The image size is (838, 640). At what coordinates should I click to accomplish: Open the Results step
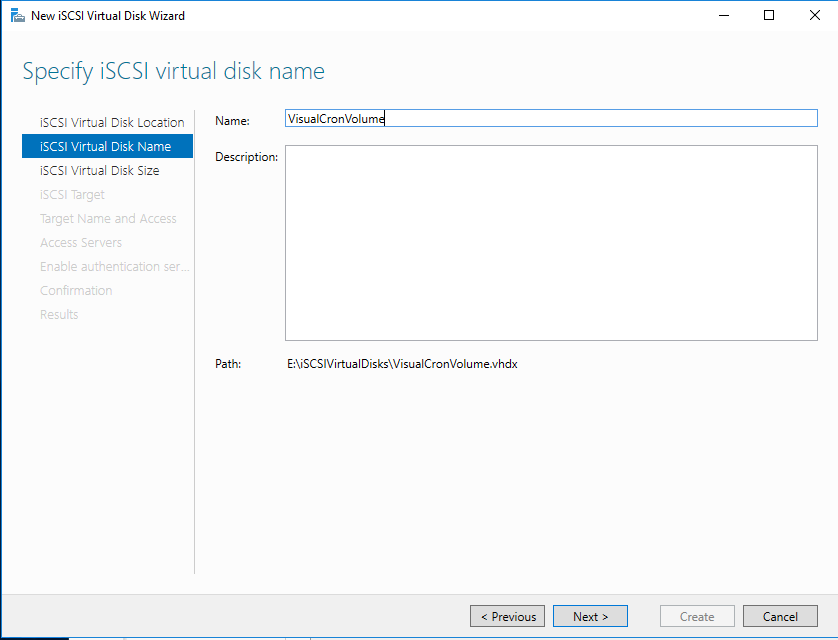[59, 314]
